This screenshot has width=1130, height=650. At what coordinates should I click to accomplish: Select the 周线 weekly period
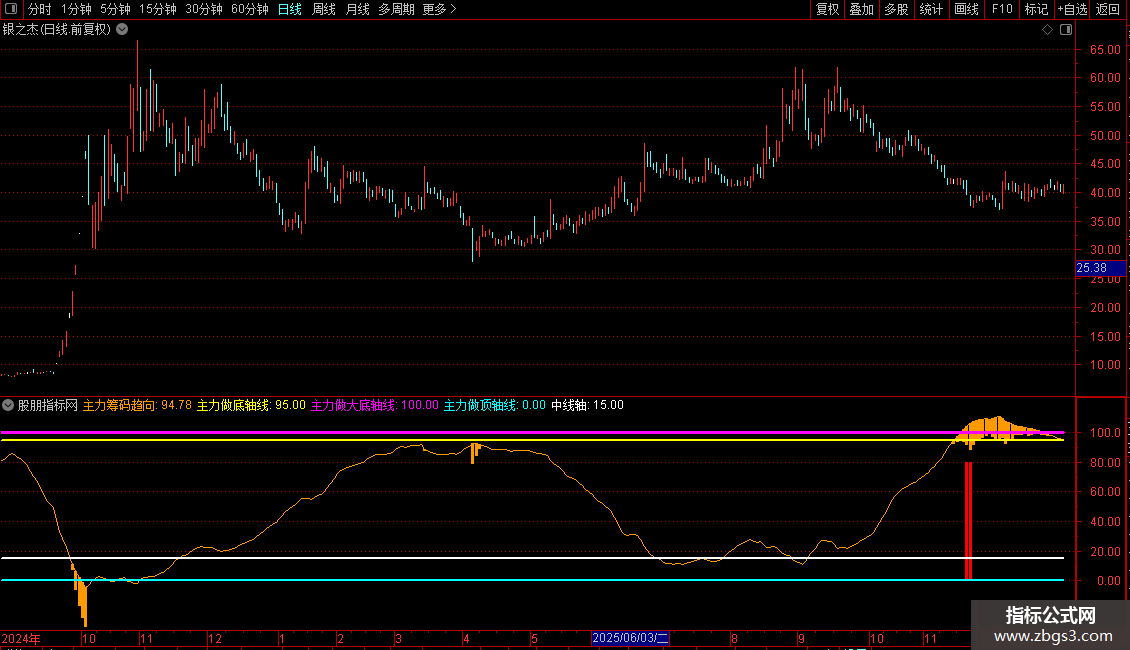click(x=324, y=10)
